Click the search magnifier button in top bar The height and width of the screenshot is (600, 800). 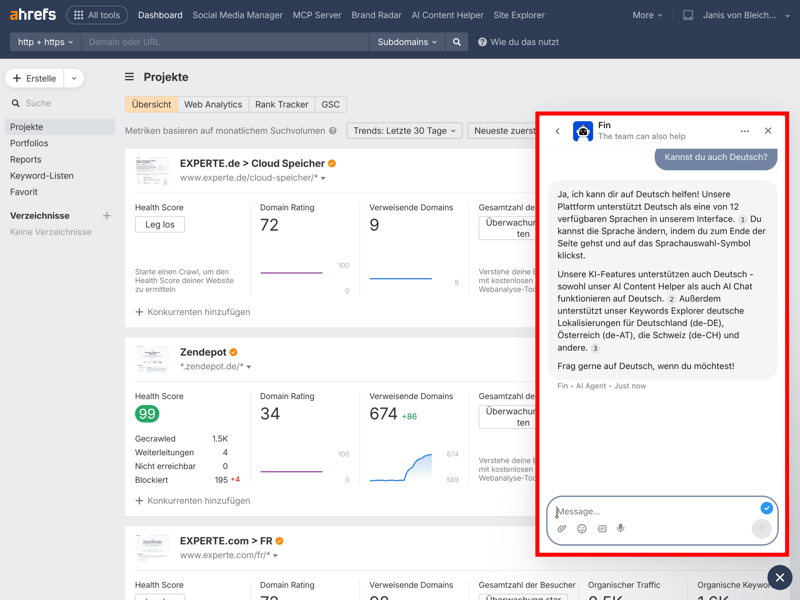point(457,42)
